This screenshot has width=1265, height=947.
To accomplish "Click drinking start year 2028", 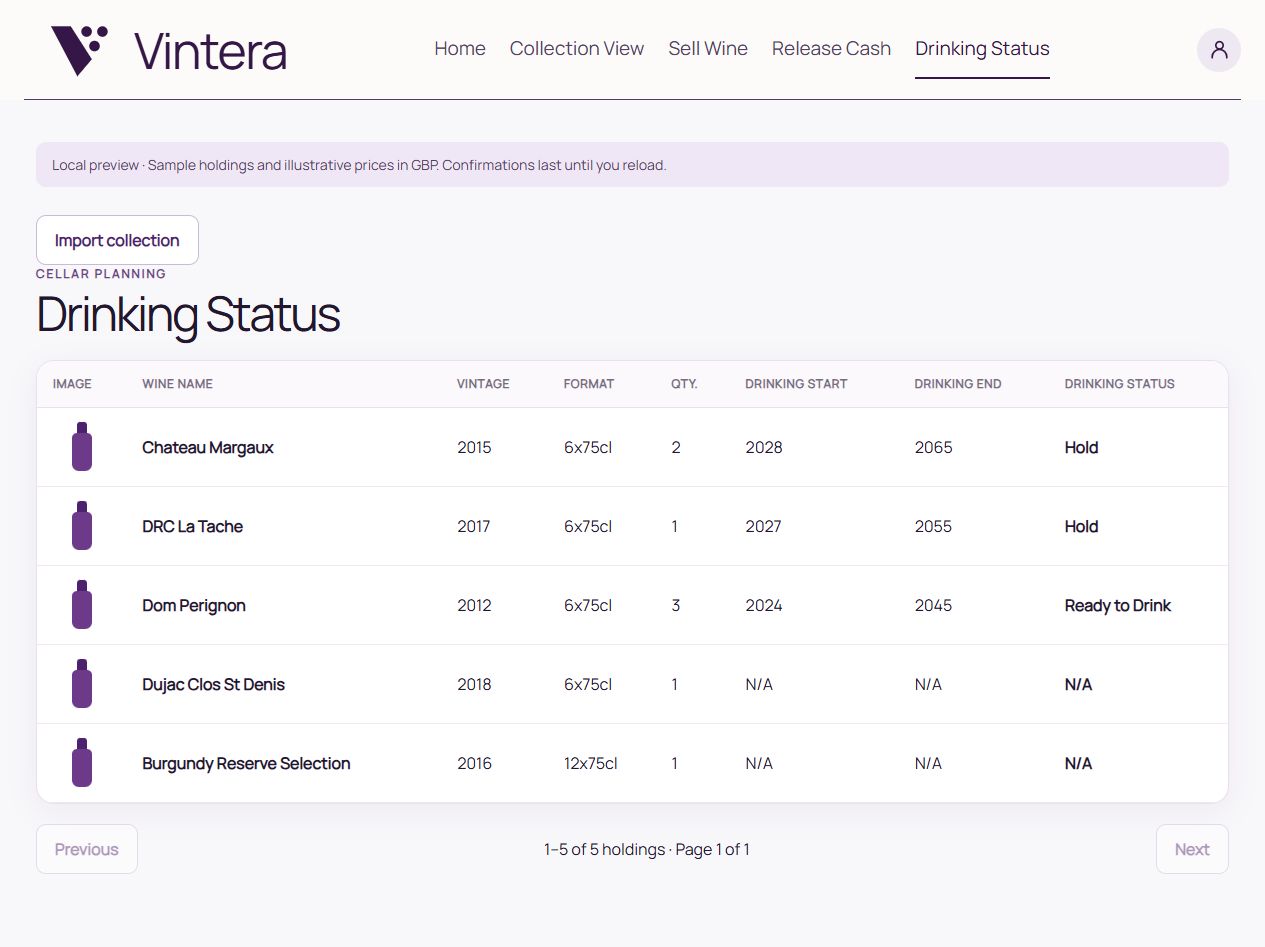I will (x=764, y=447).
